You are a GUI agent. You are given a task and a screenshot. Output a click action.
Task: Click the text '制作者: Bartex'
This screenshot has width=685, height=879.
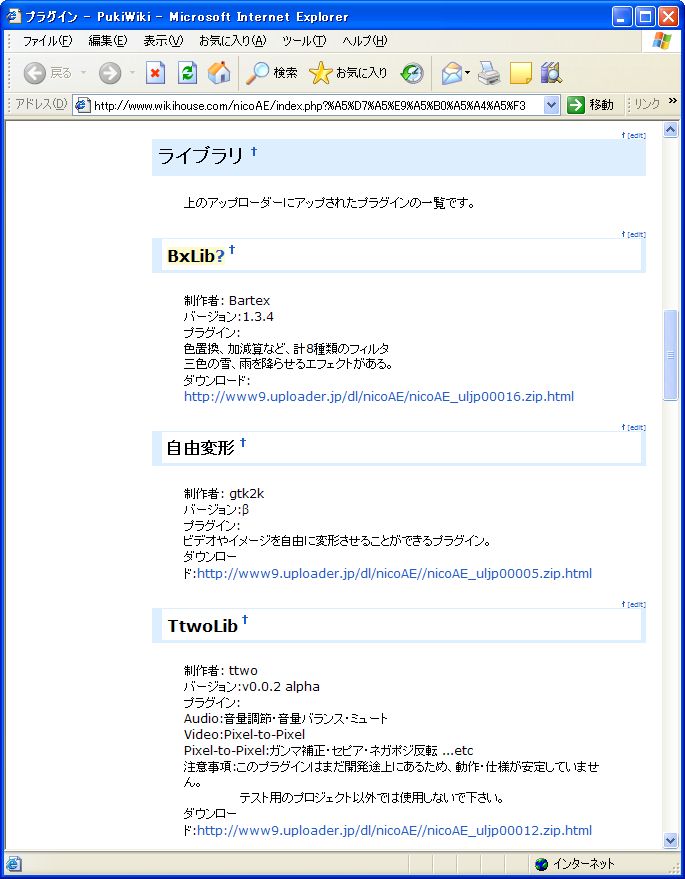226,300
